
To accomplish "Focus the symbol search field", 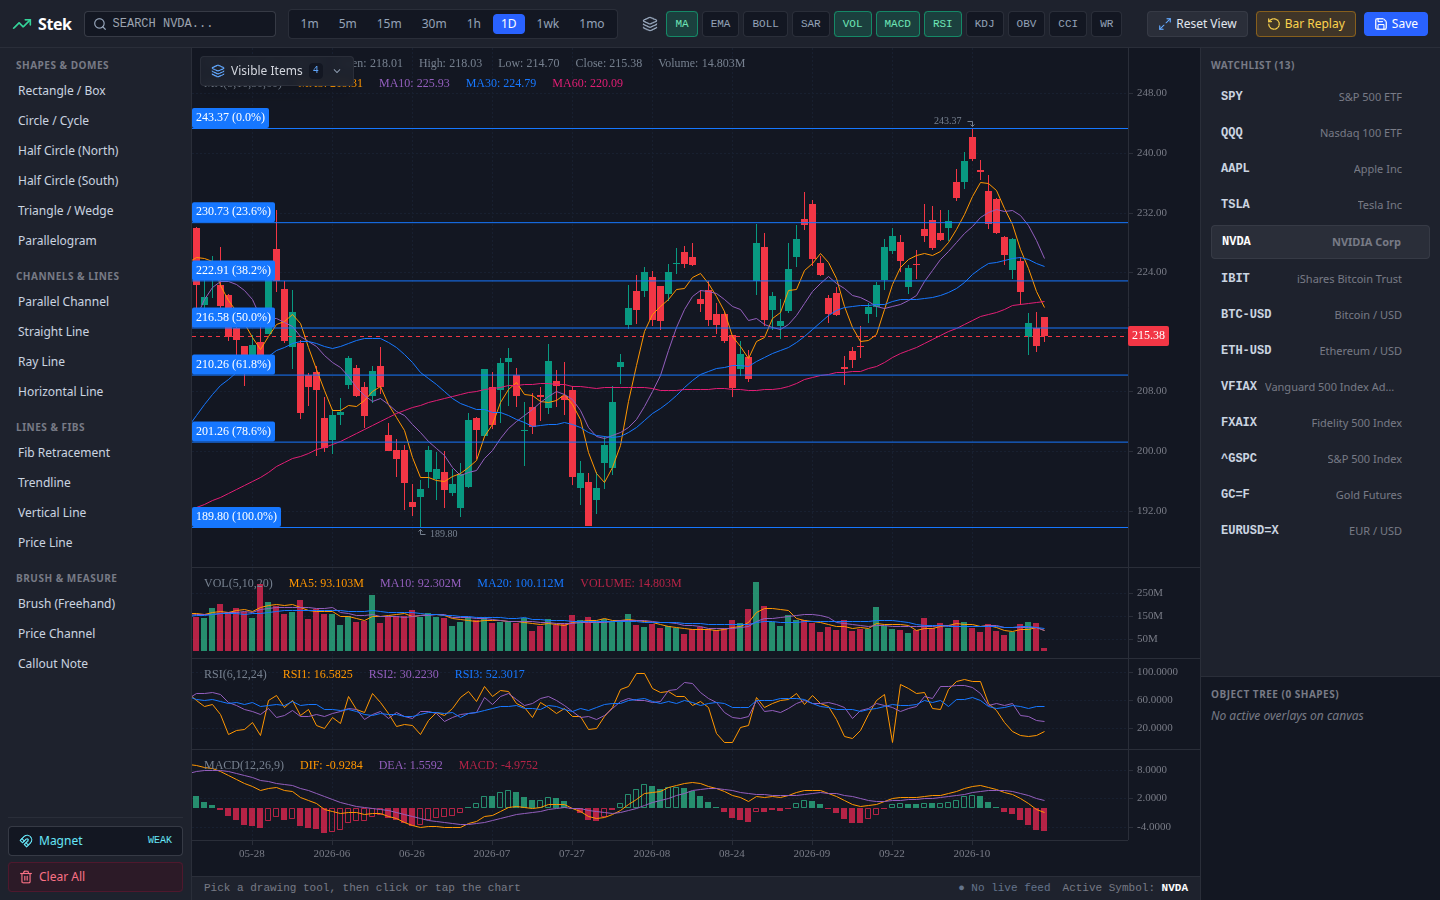I will tap(180, 24).
